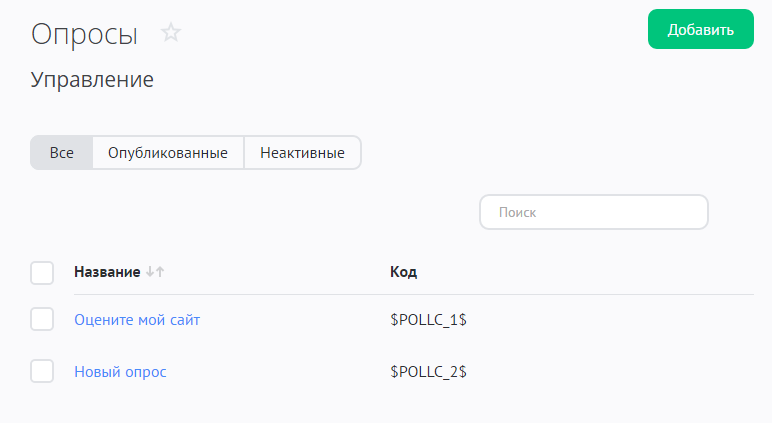Click the Код column header
This screenshot has height=423, width=772.
click(x=403, y=272)
